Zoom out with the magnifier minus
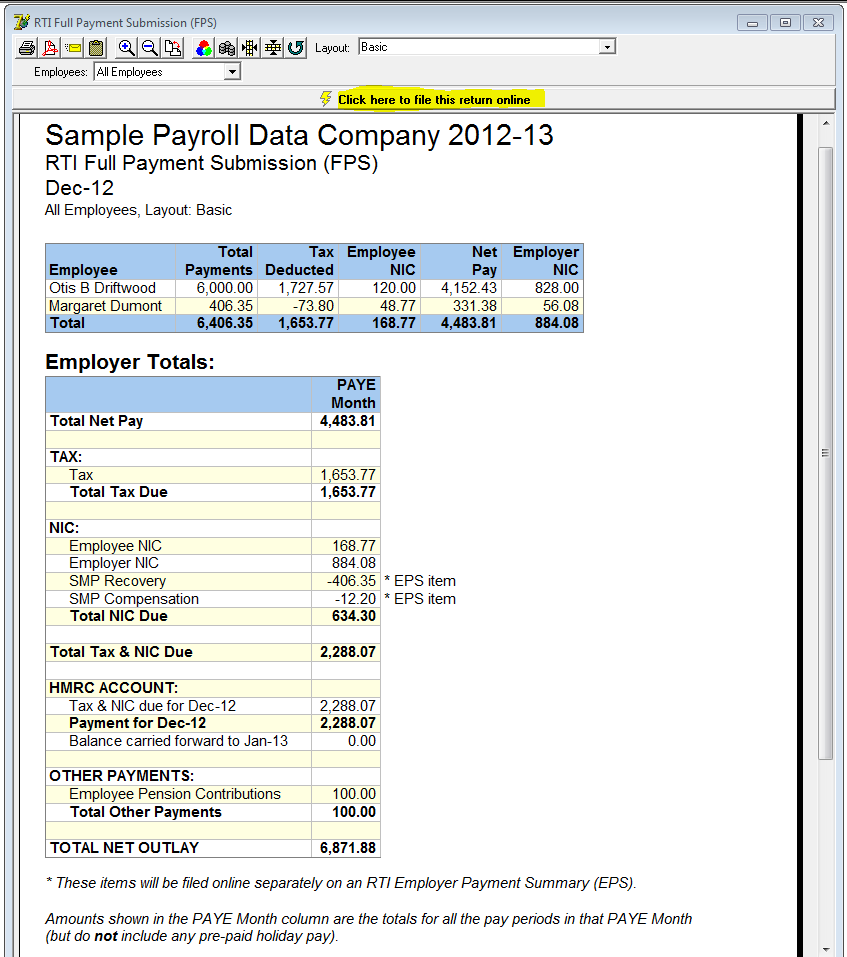 click(150, 48)
